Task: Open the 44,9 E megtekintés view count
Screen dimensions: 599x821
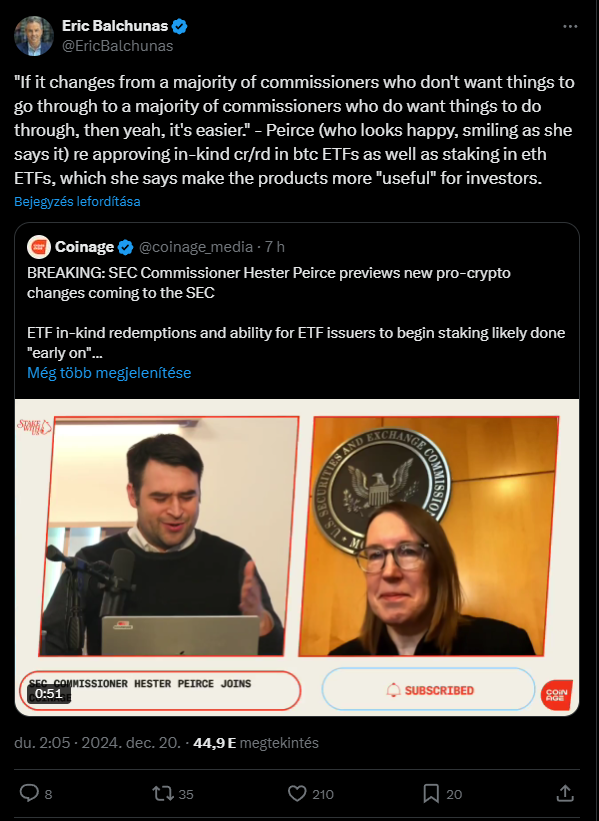Action: pos(256,743)
